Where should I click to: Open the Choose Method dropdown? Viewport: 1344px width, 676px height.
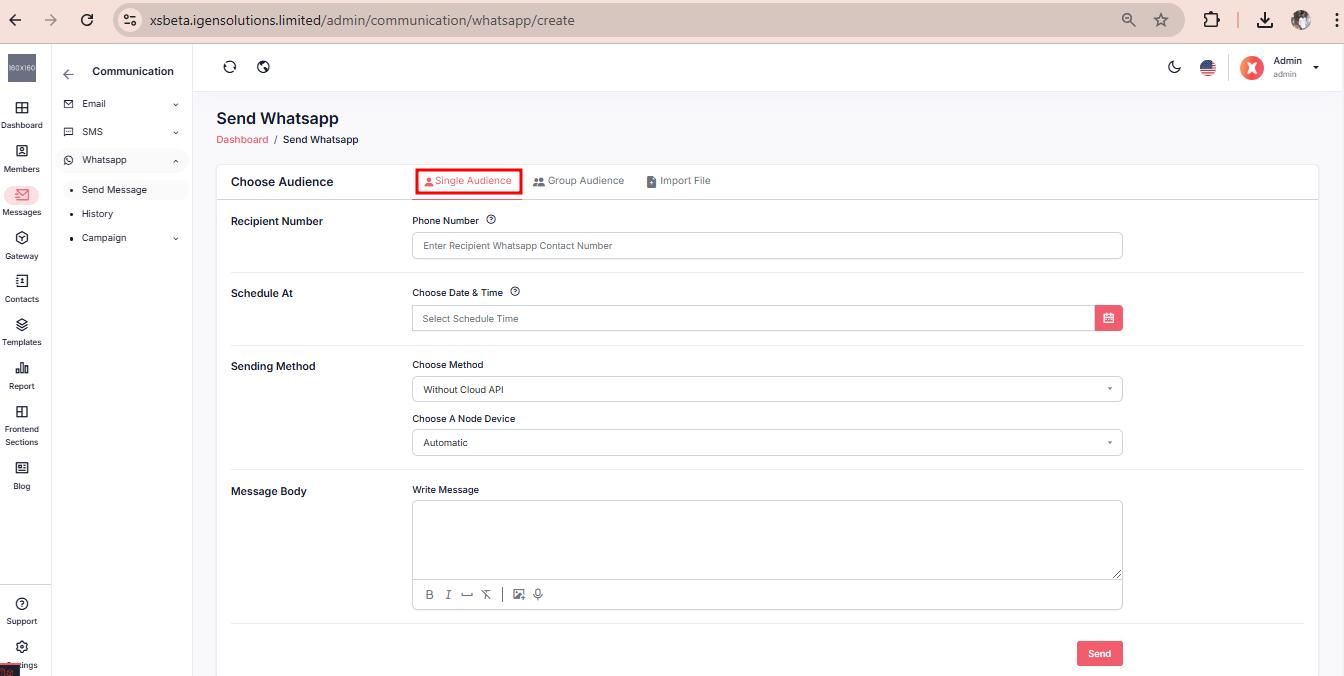point(766,389)
